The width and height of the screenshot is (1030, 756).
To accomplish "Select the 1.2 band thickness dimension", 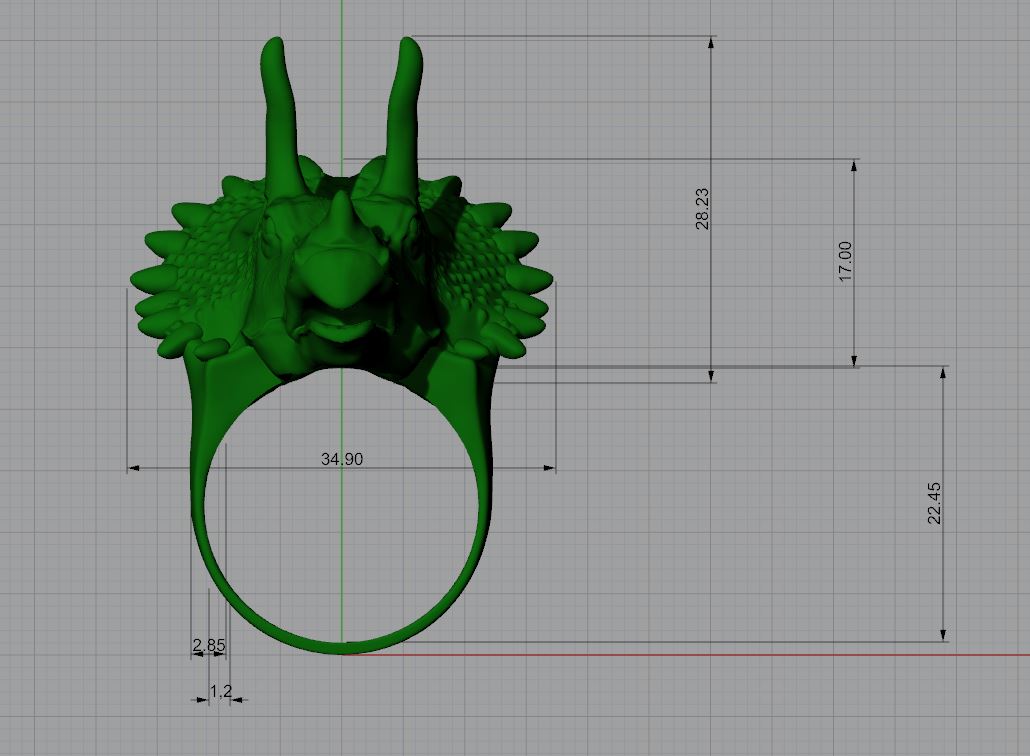I will (221, 691).
